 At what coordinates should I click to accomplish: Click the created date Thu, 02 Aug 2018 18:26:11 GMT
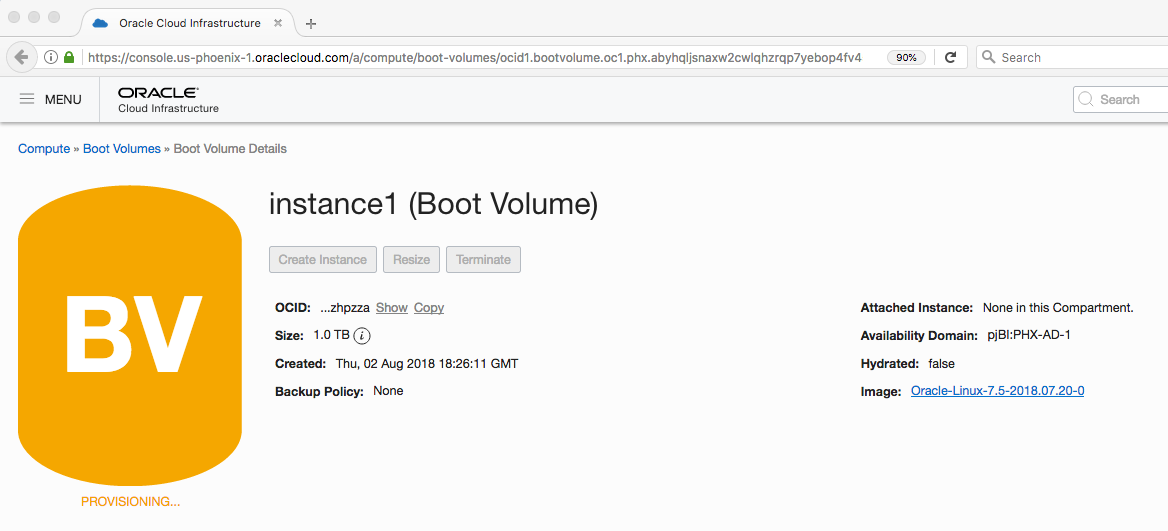(427, 364)
